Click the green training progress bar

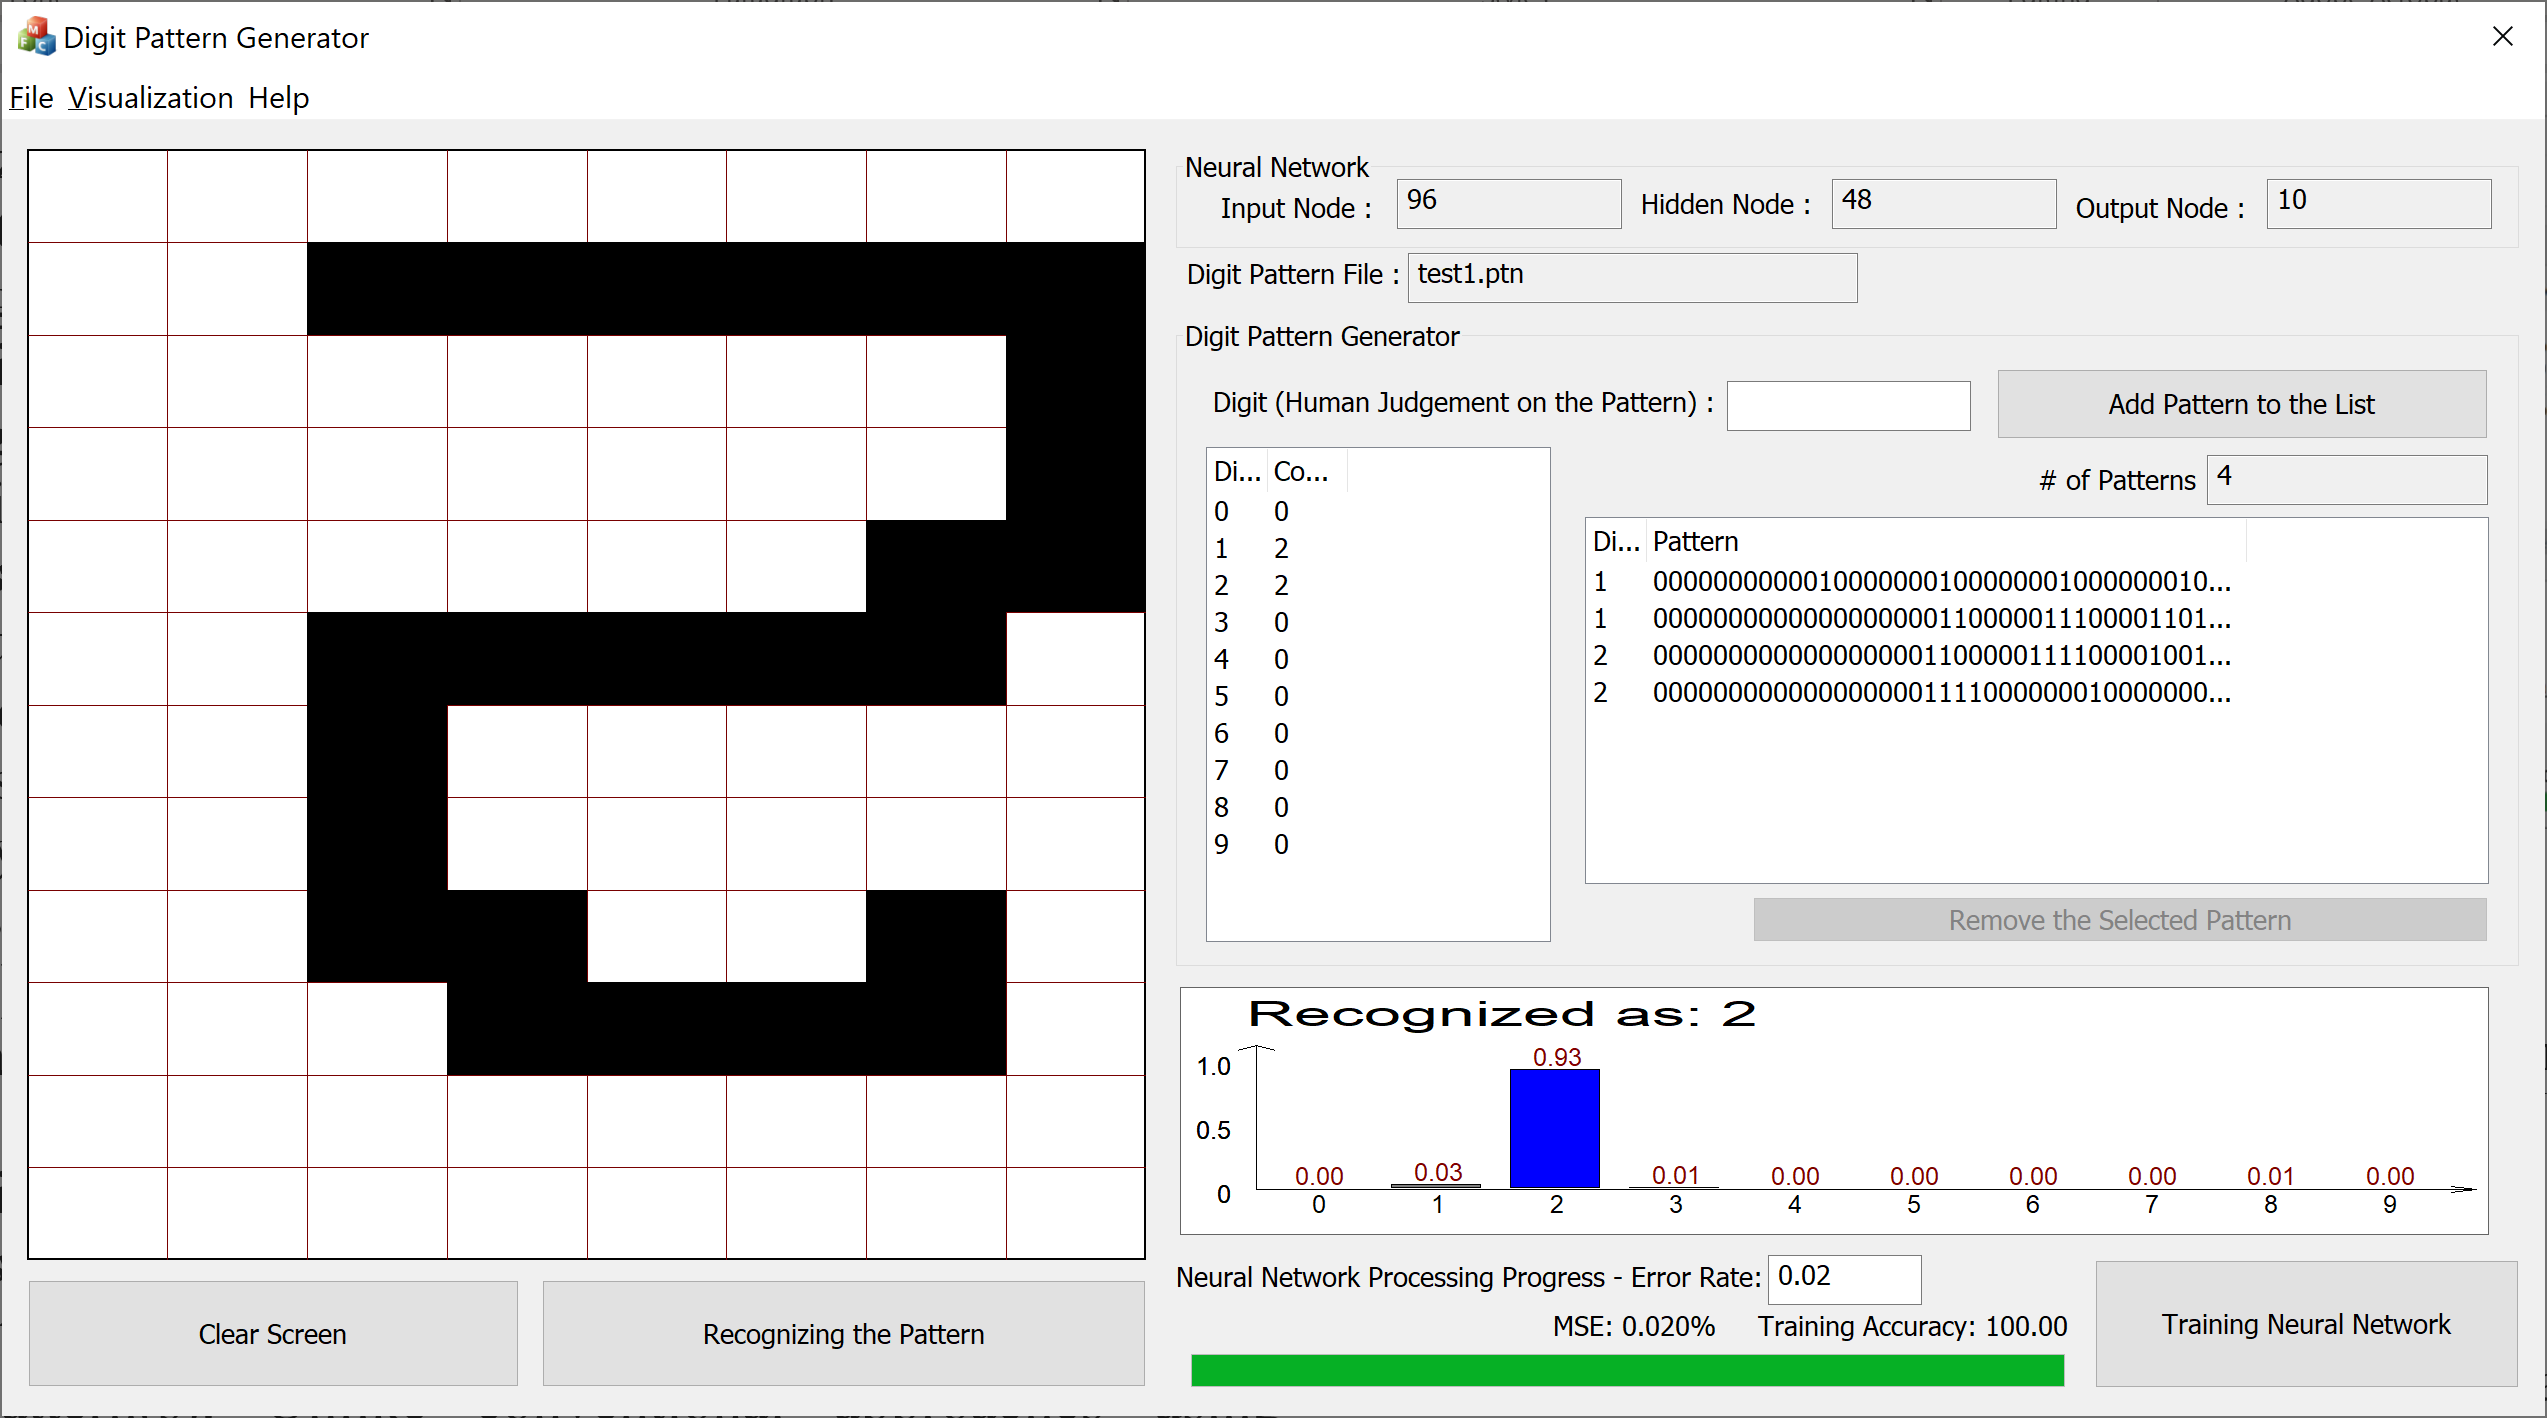pos(1626,1370)
